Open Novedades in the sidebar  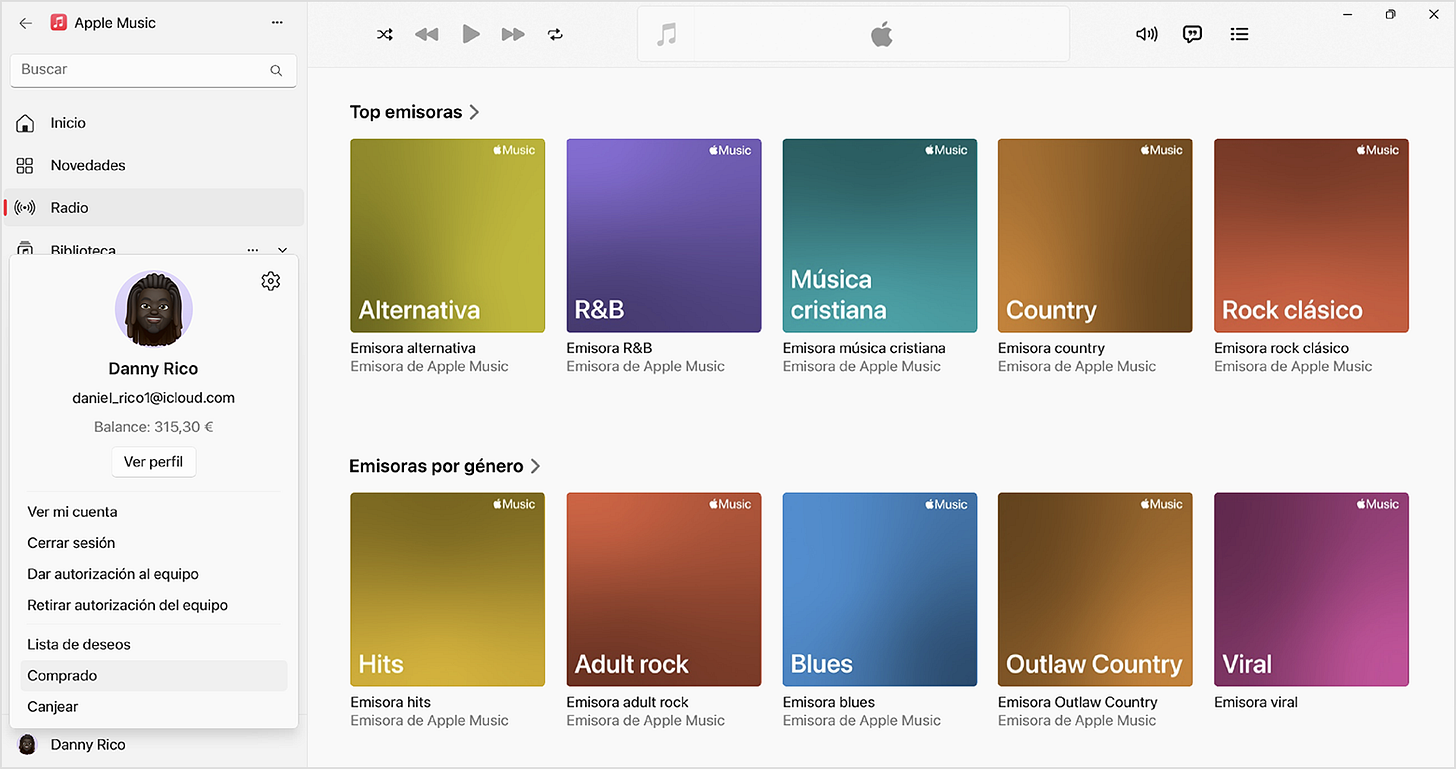click(x=154, y=165)
